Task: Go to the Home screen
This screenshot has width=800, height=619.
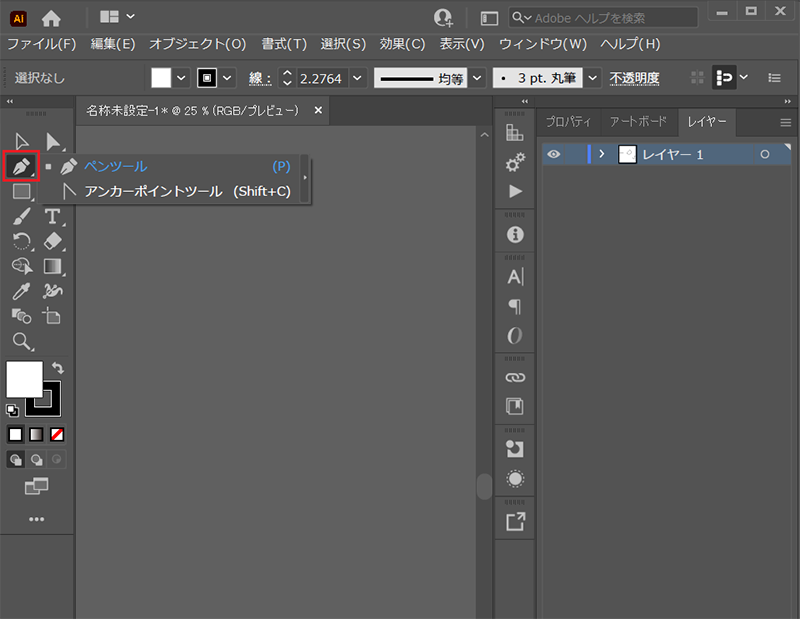Action: (51, 18)
